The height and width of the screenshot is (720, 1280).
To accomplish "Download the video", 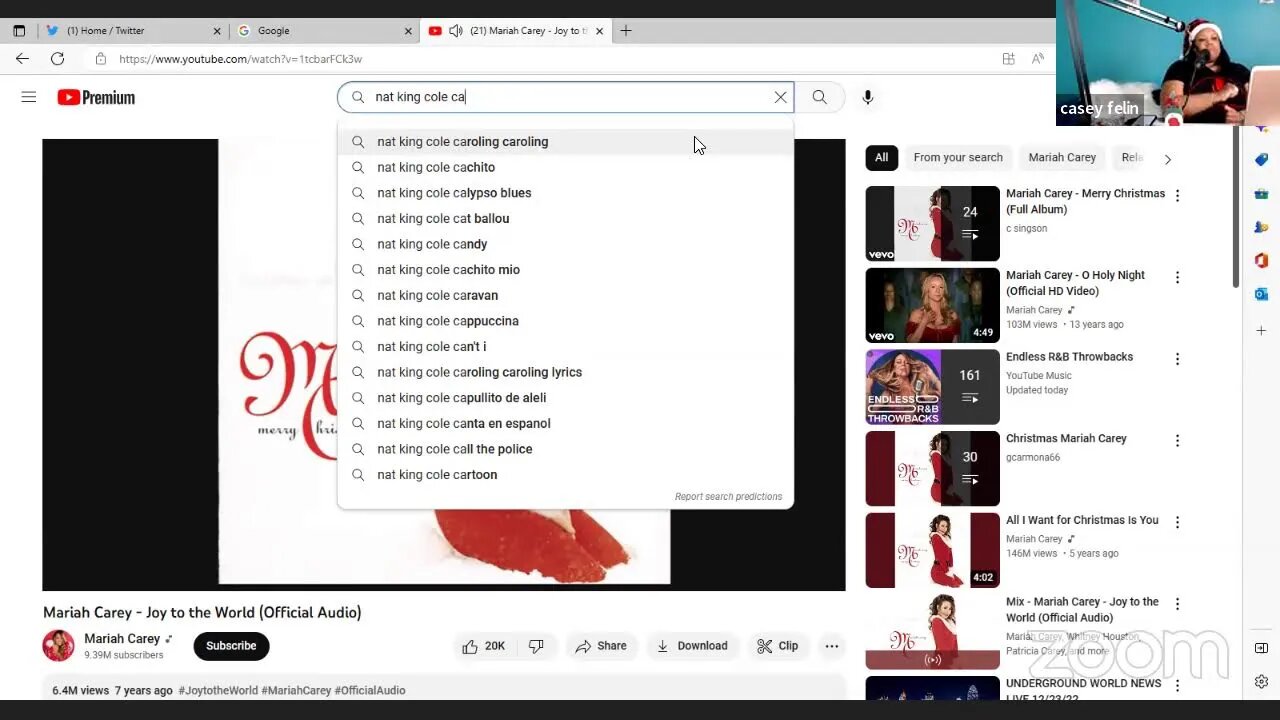I will 692,646.
